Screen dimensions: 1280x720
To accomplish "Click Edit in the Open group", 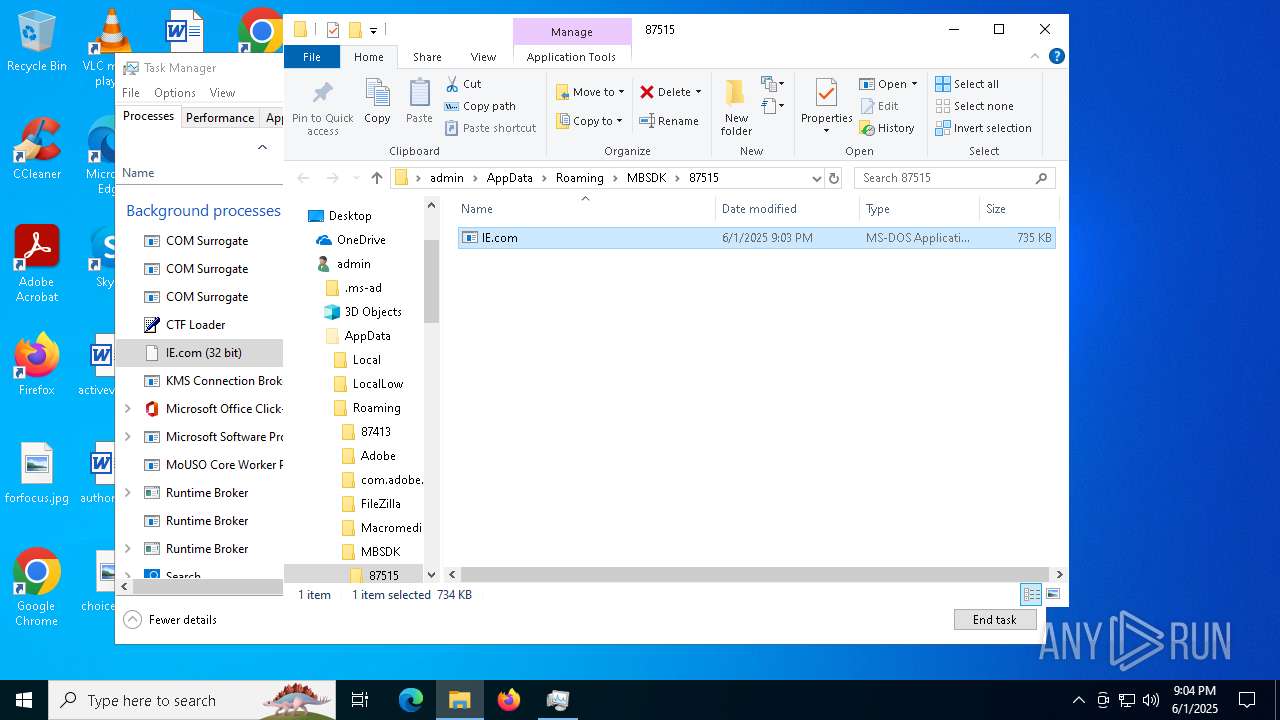I will 878,106.
